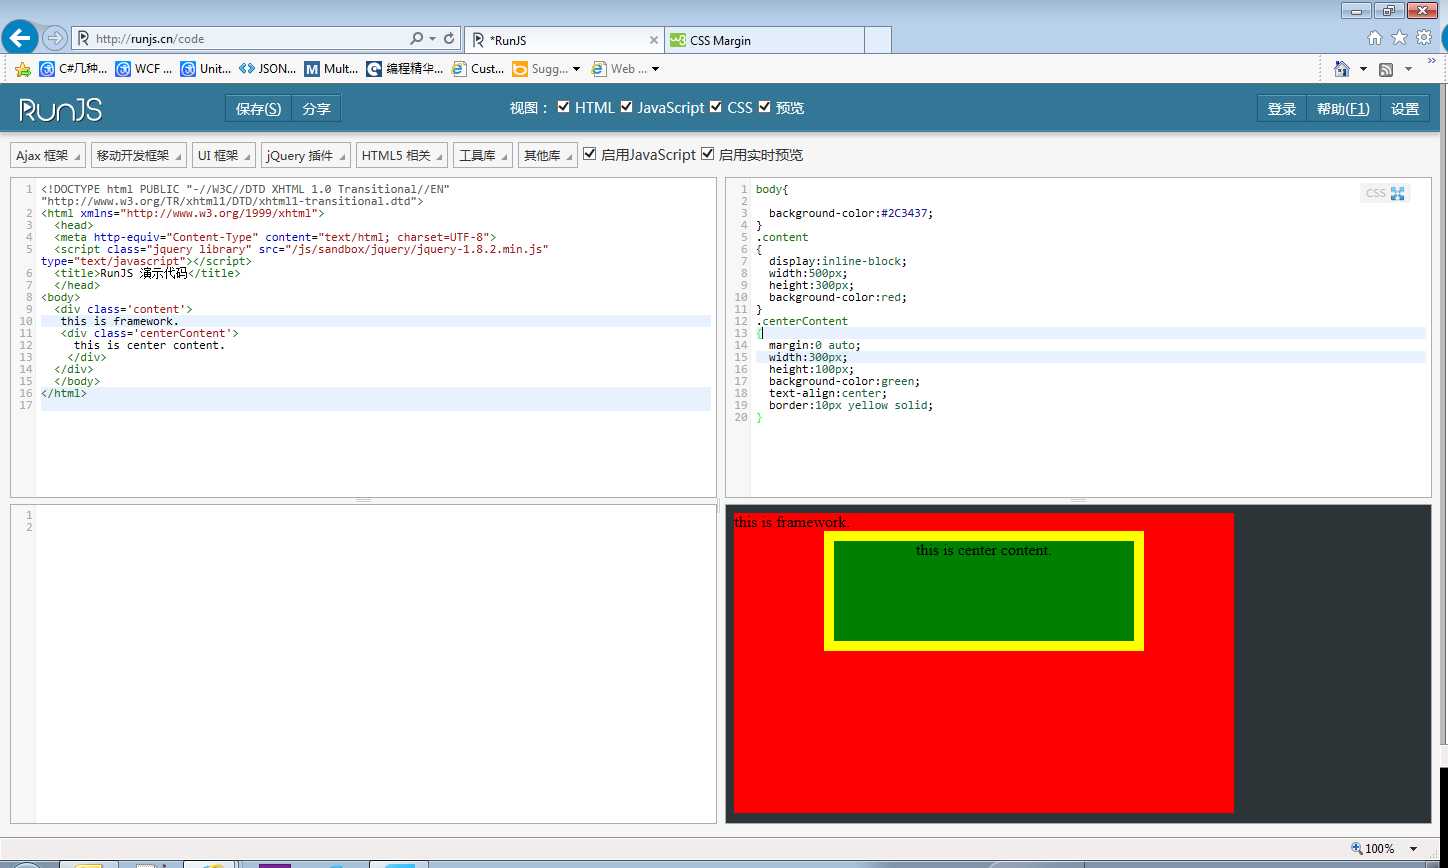Image resolution: width=1448 pixels, height=868 pixels.
Task: Open the 其他库 dropdown
Action: pos(548,155)
